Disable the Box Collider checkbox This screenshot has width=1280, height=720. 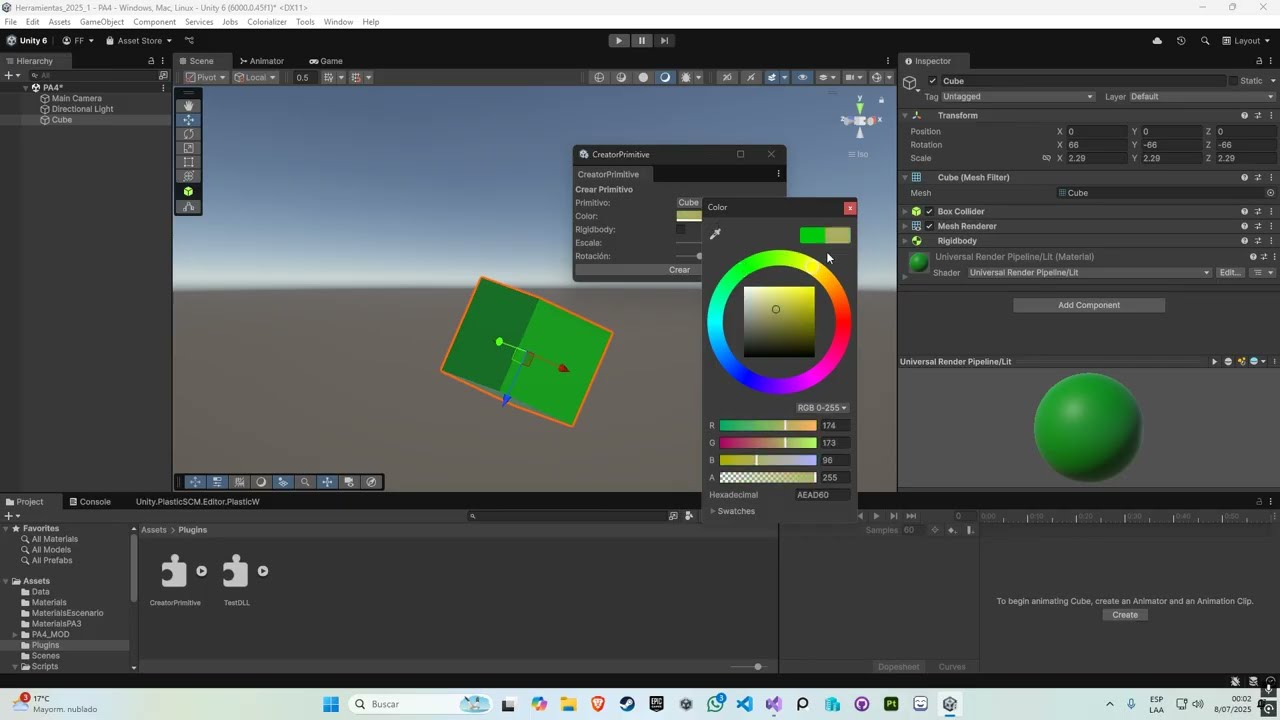pyautogui.click(x=929, y=212)
